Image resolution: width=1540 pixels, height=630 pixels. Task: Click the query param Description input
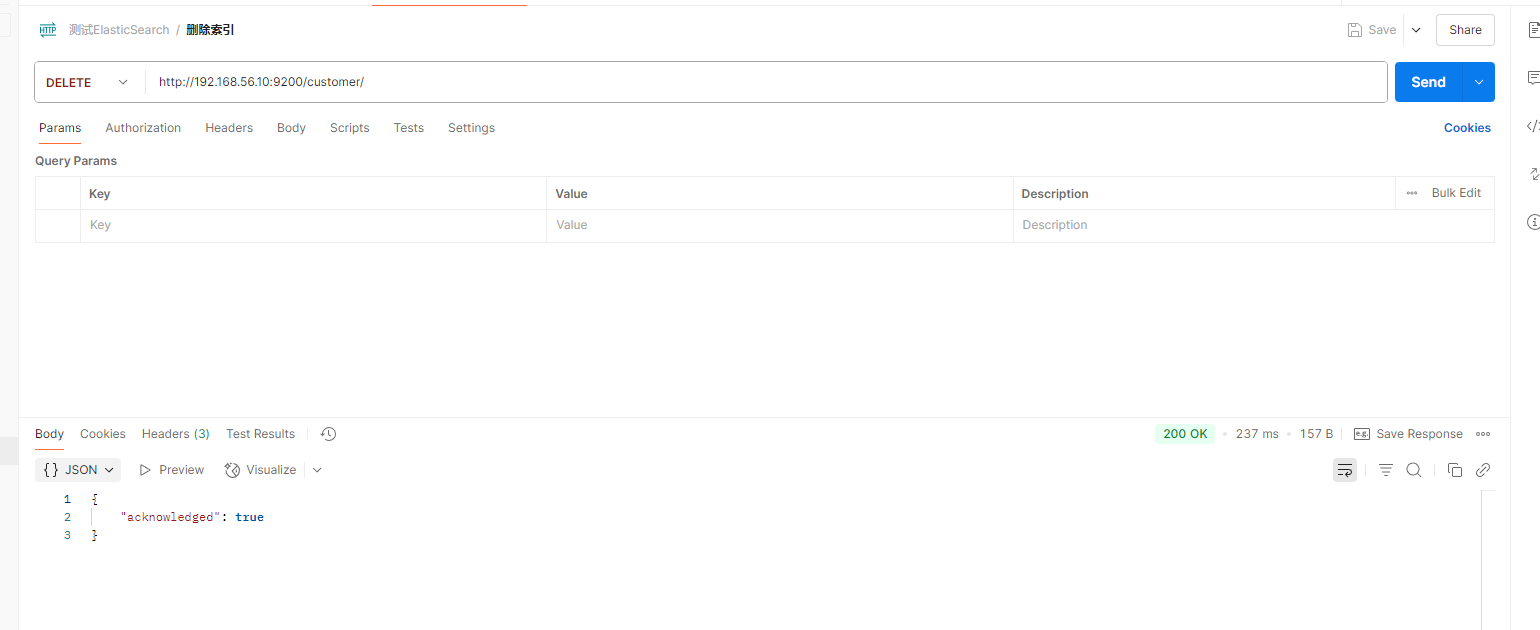1254,225
